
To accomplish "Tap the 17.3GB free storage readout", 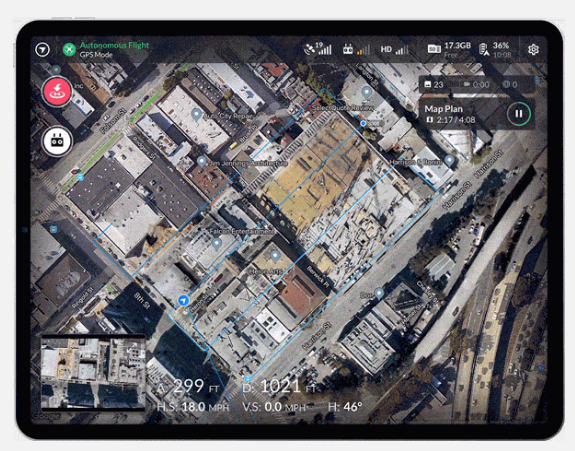I will point(457,45).
